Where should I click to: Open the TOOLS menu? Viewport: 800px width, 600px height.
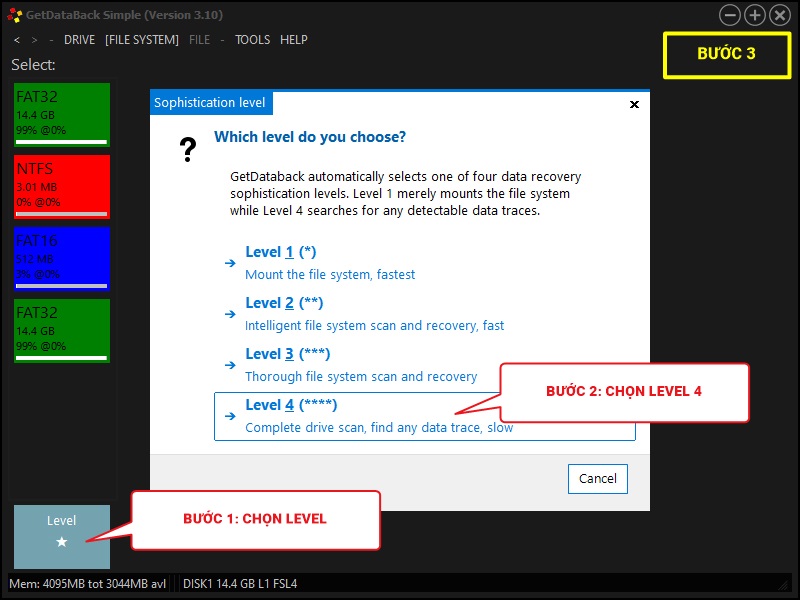[x=253, y=40]
